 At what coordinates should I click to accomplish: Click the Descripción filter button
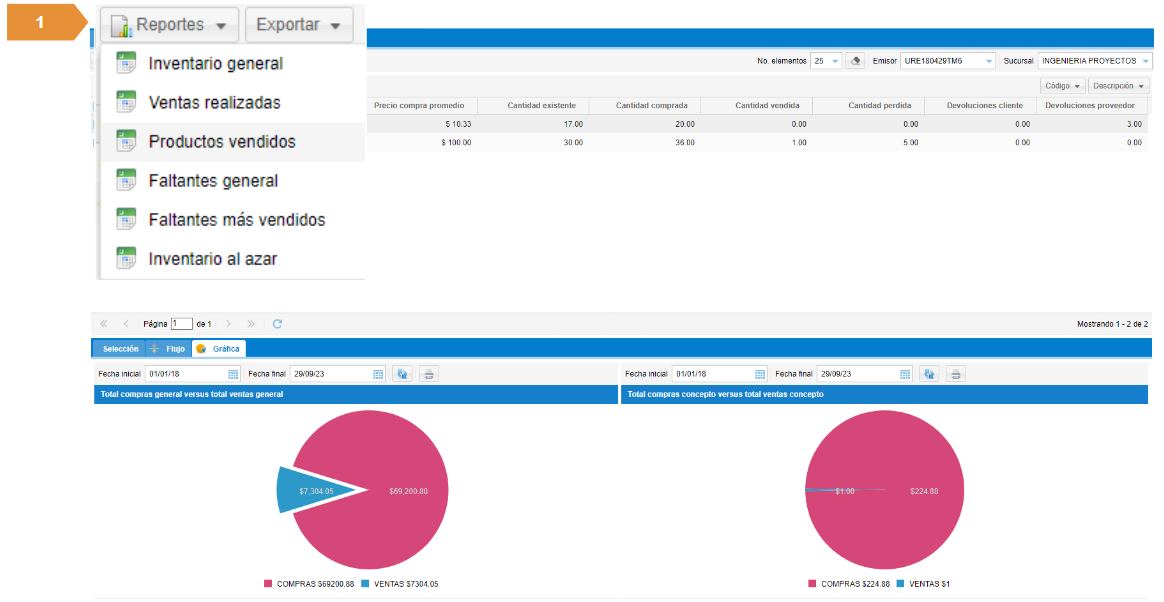tap(1119, 86)
